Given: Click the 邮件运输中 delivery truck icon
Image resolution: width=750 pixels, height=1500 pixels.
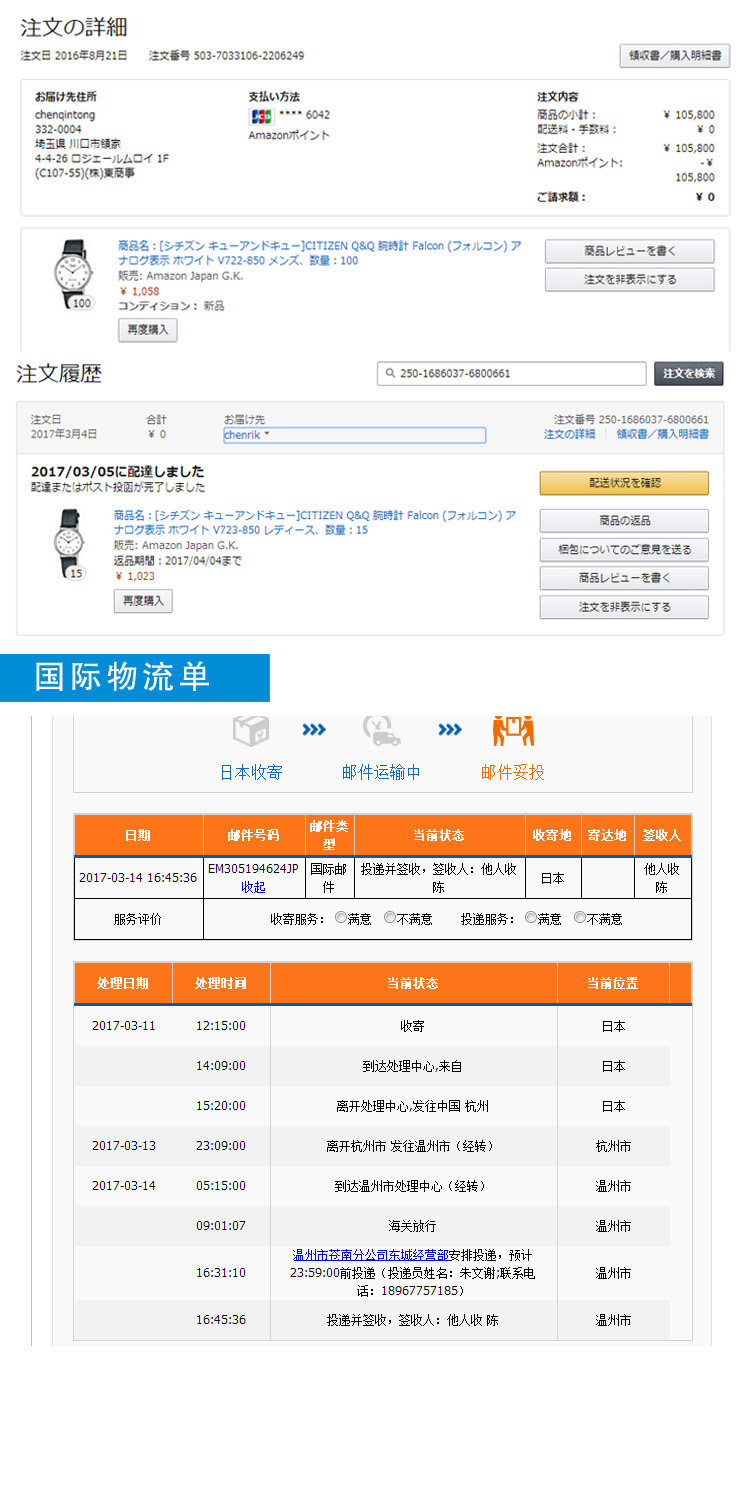Looking at the screenshot, I should coord(381,730).
